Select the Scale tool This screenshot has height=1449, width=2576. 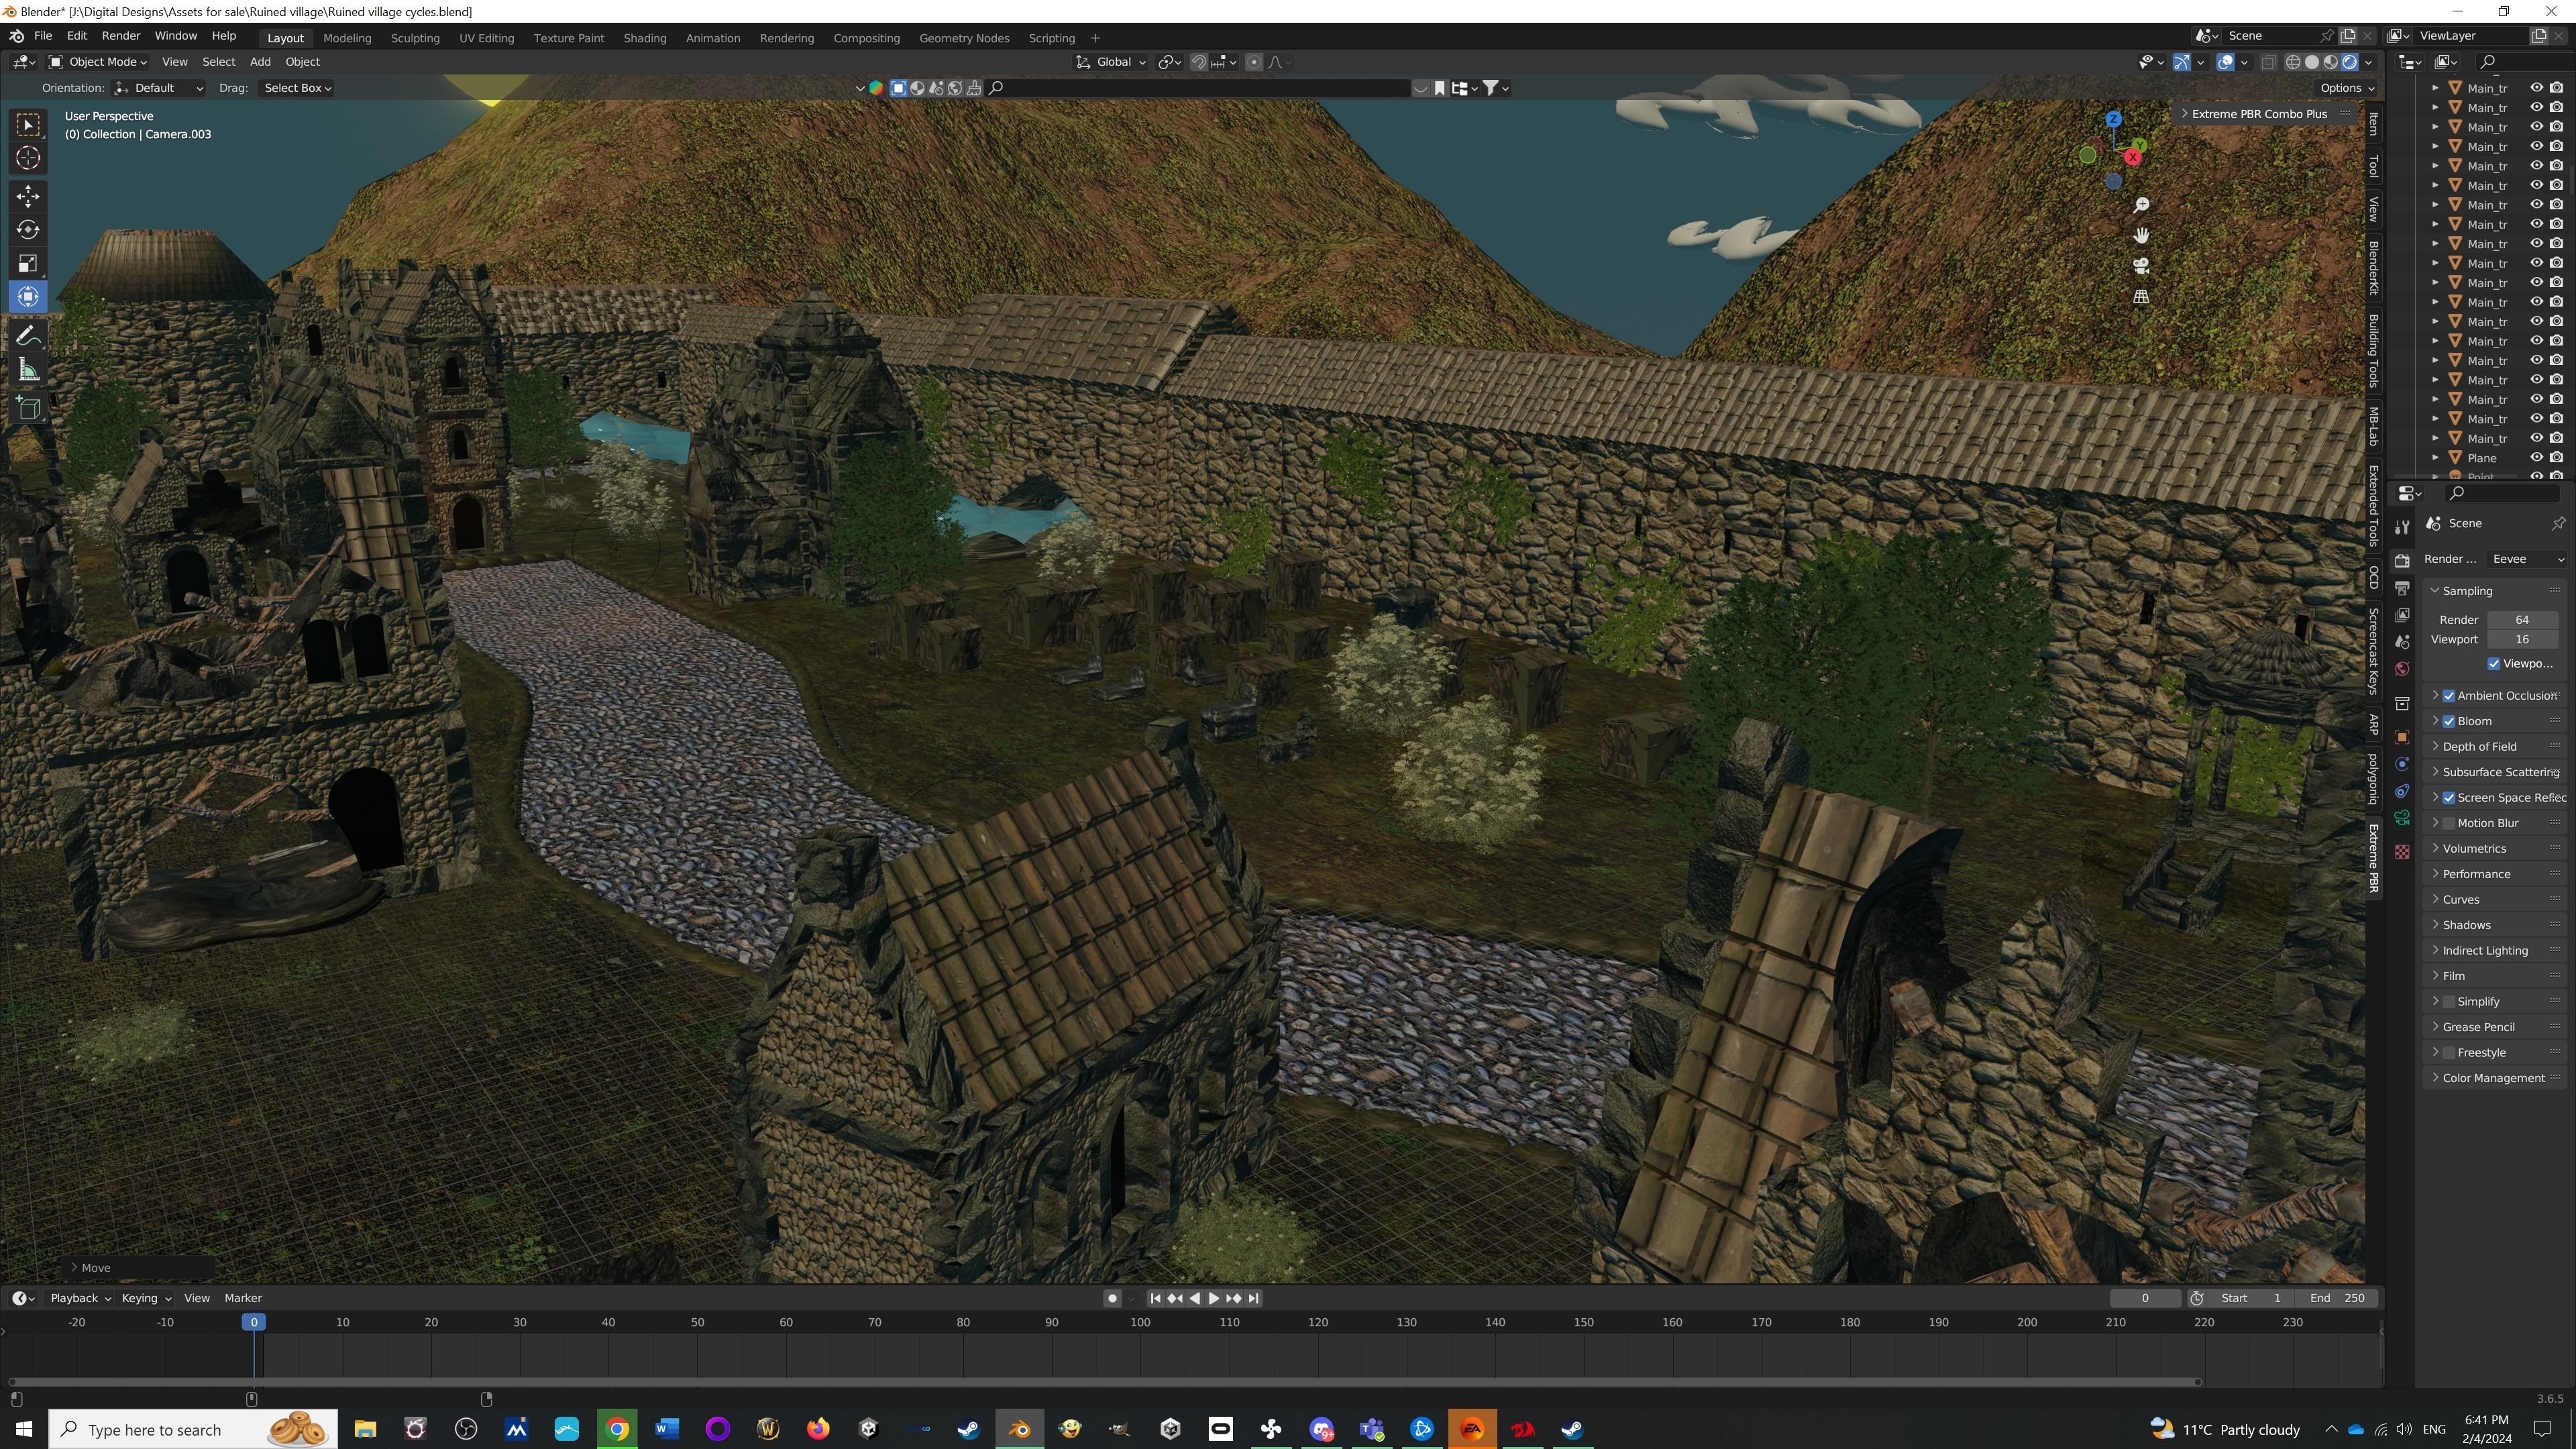[x=28, y=264]
